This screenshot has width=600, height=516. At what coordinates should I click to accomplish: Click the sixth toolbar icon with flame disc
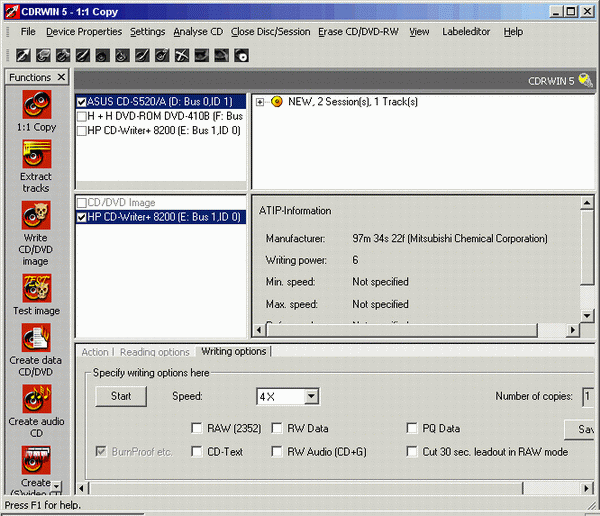coord(122,56)
